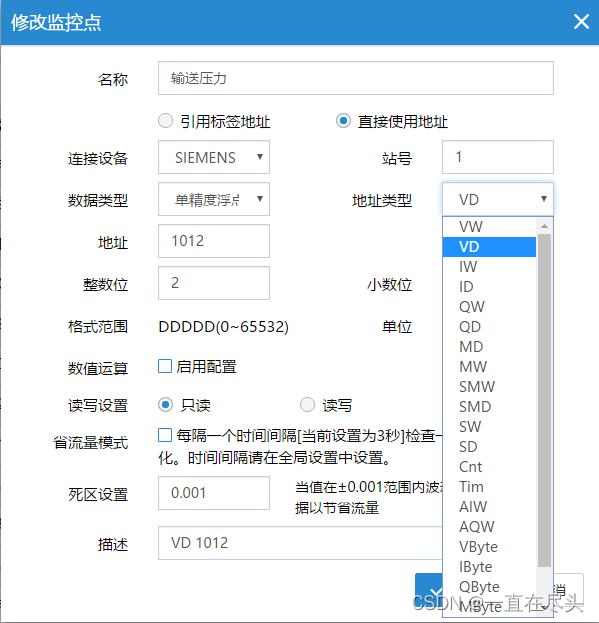
Task: Choose QByte in the address type list
Action: pos(489,587)
